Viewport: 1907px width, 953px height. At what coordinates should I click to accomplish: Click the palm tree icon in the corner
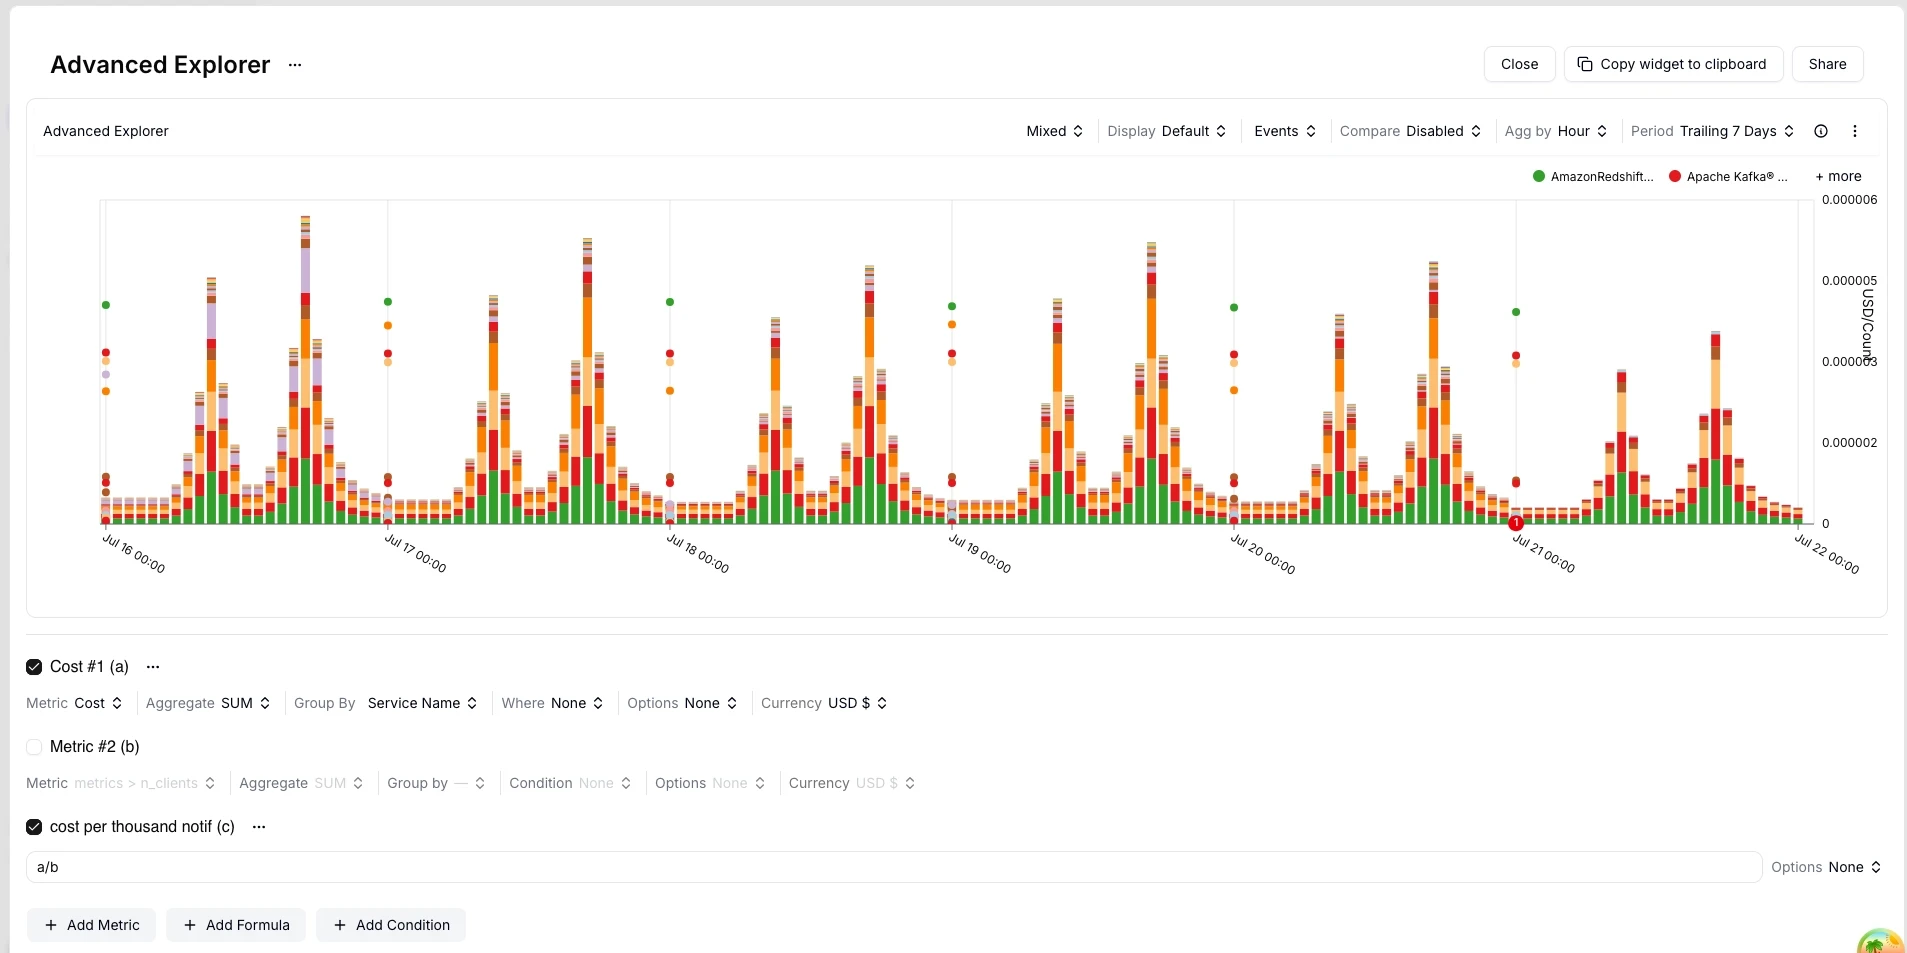[1880, 942]
